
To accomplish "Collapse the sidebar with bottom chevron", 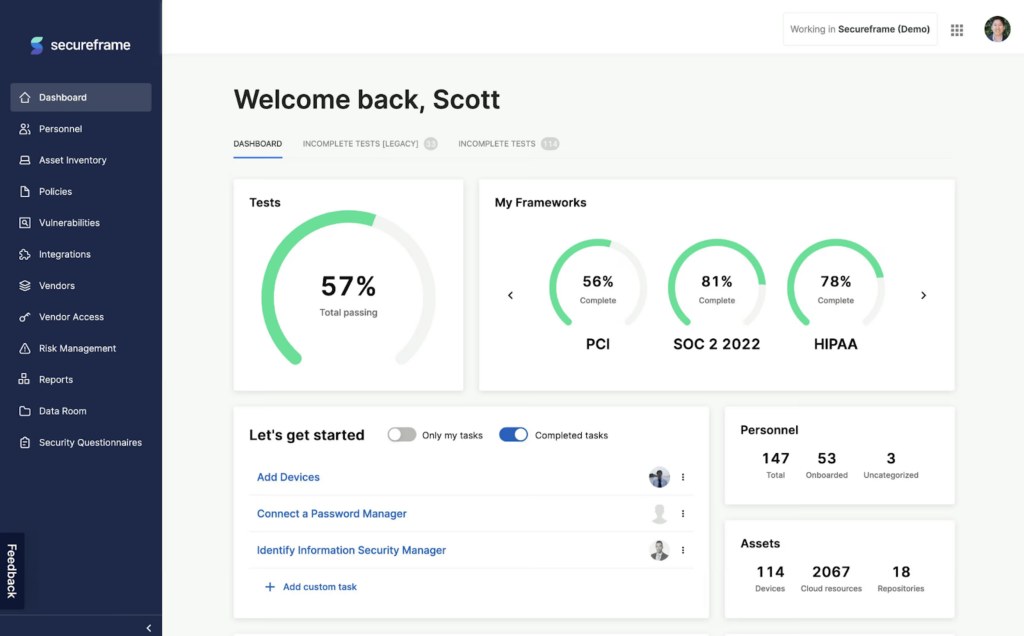I will point(149,628).
